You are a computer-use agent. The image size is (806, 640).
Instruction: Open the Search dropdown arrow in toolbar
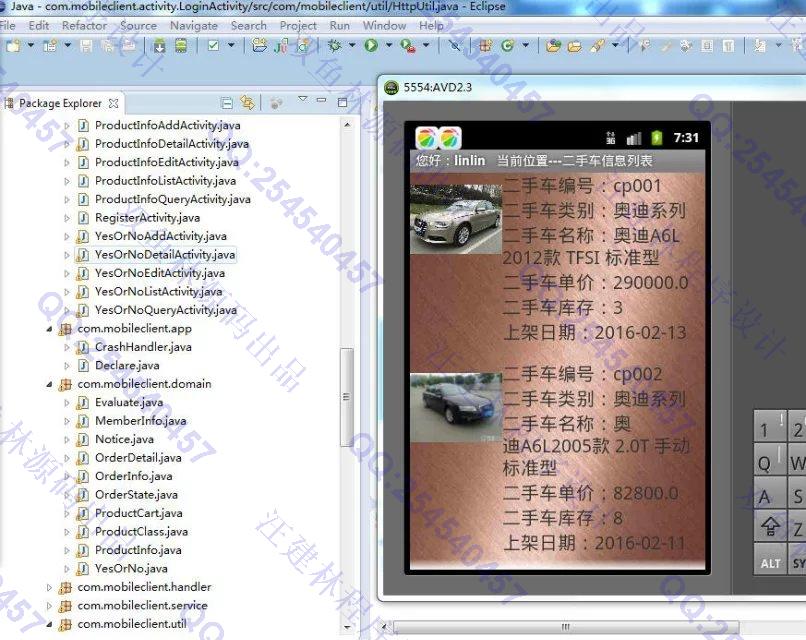click(615, 46)
